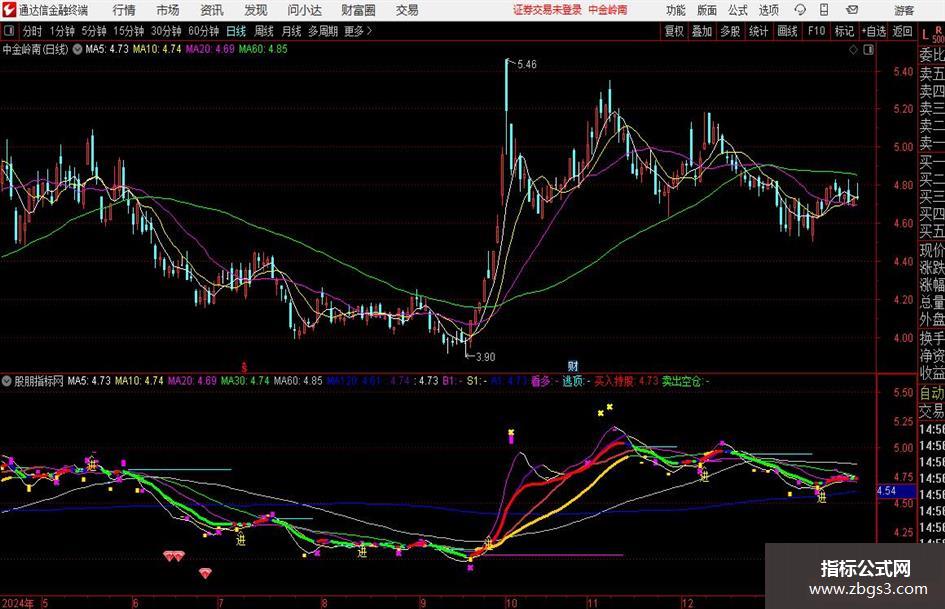Toggle left panel icon beside 分时
The height and width of the screenshot is (609, 945).
(x=9, y=31)
